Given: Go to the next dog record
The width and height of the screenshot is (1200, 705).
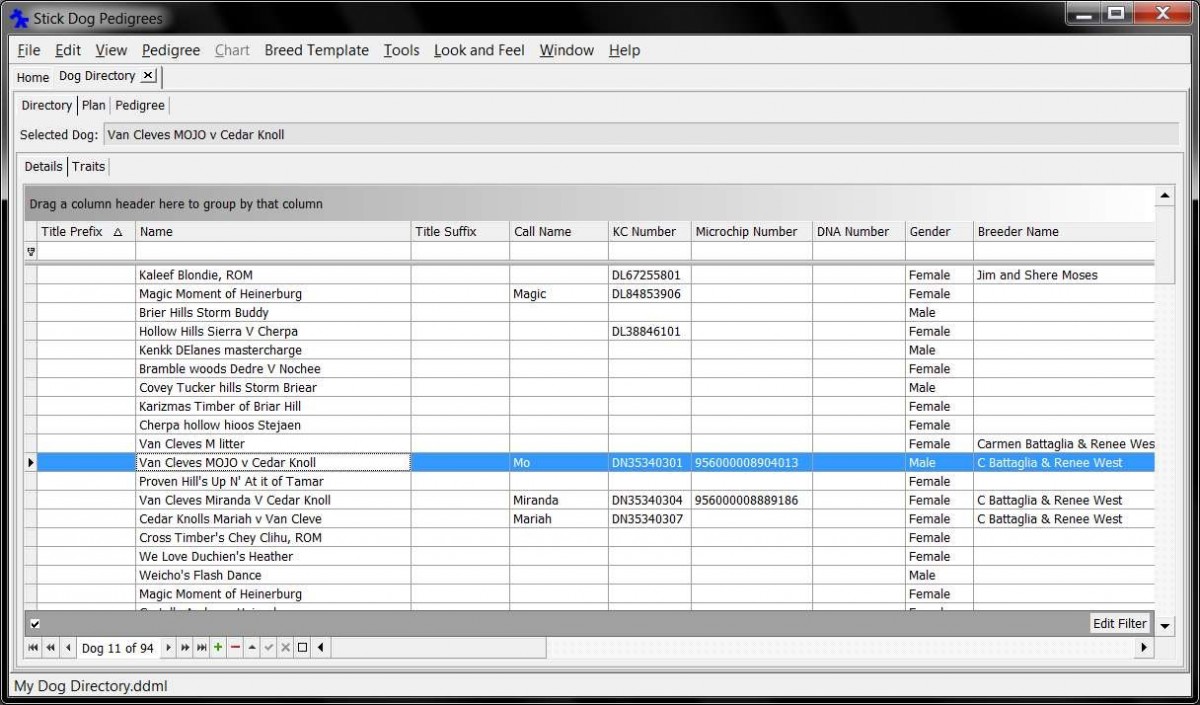Looking at the screenshot, I should coord(168,648).
